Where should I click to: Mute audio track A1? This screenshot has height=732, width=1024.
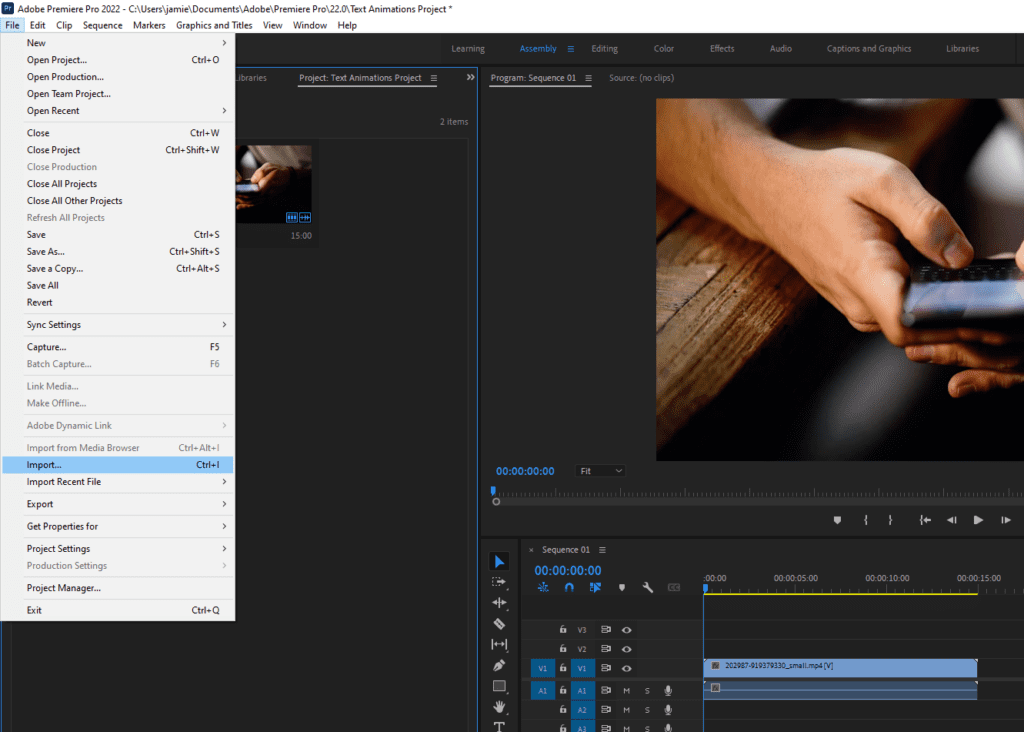[626, 690]
